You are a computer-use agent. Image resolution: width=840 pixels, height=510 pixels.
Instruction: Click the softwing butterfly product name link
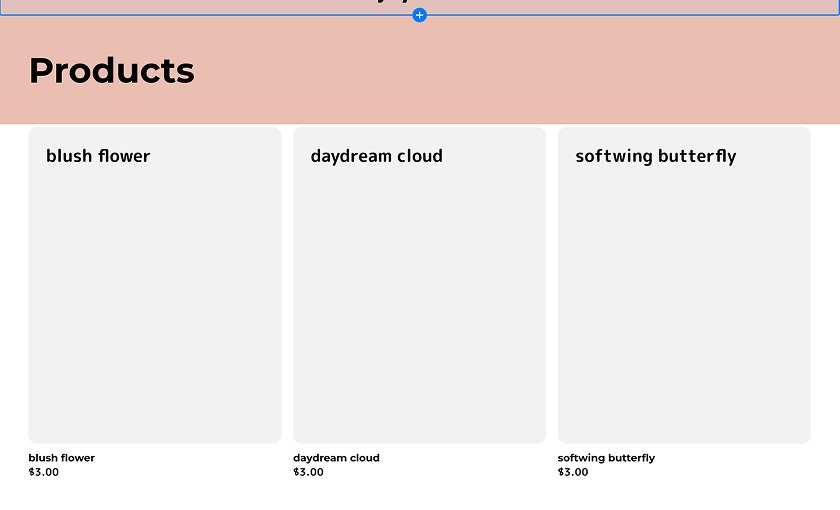606,458
